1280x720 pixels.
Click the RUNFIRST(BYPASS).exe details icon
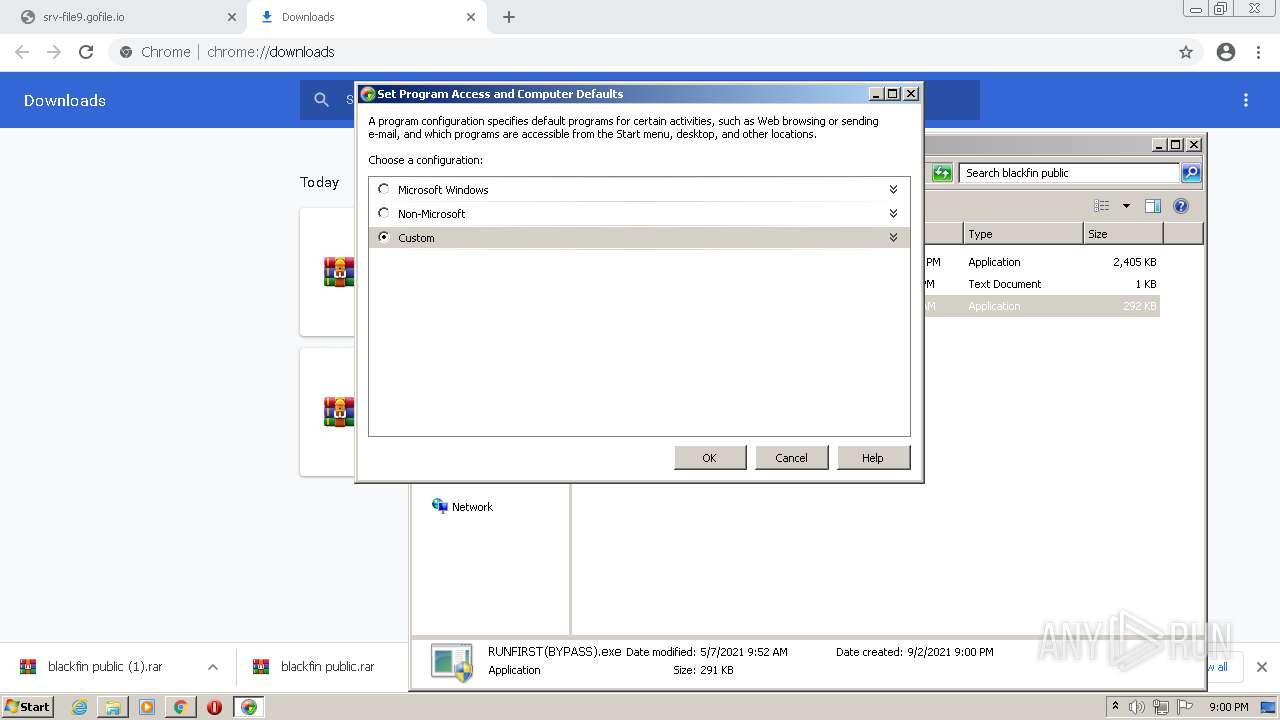click(x=452, y=662)
